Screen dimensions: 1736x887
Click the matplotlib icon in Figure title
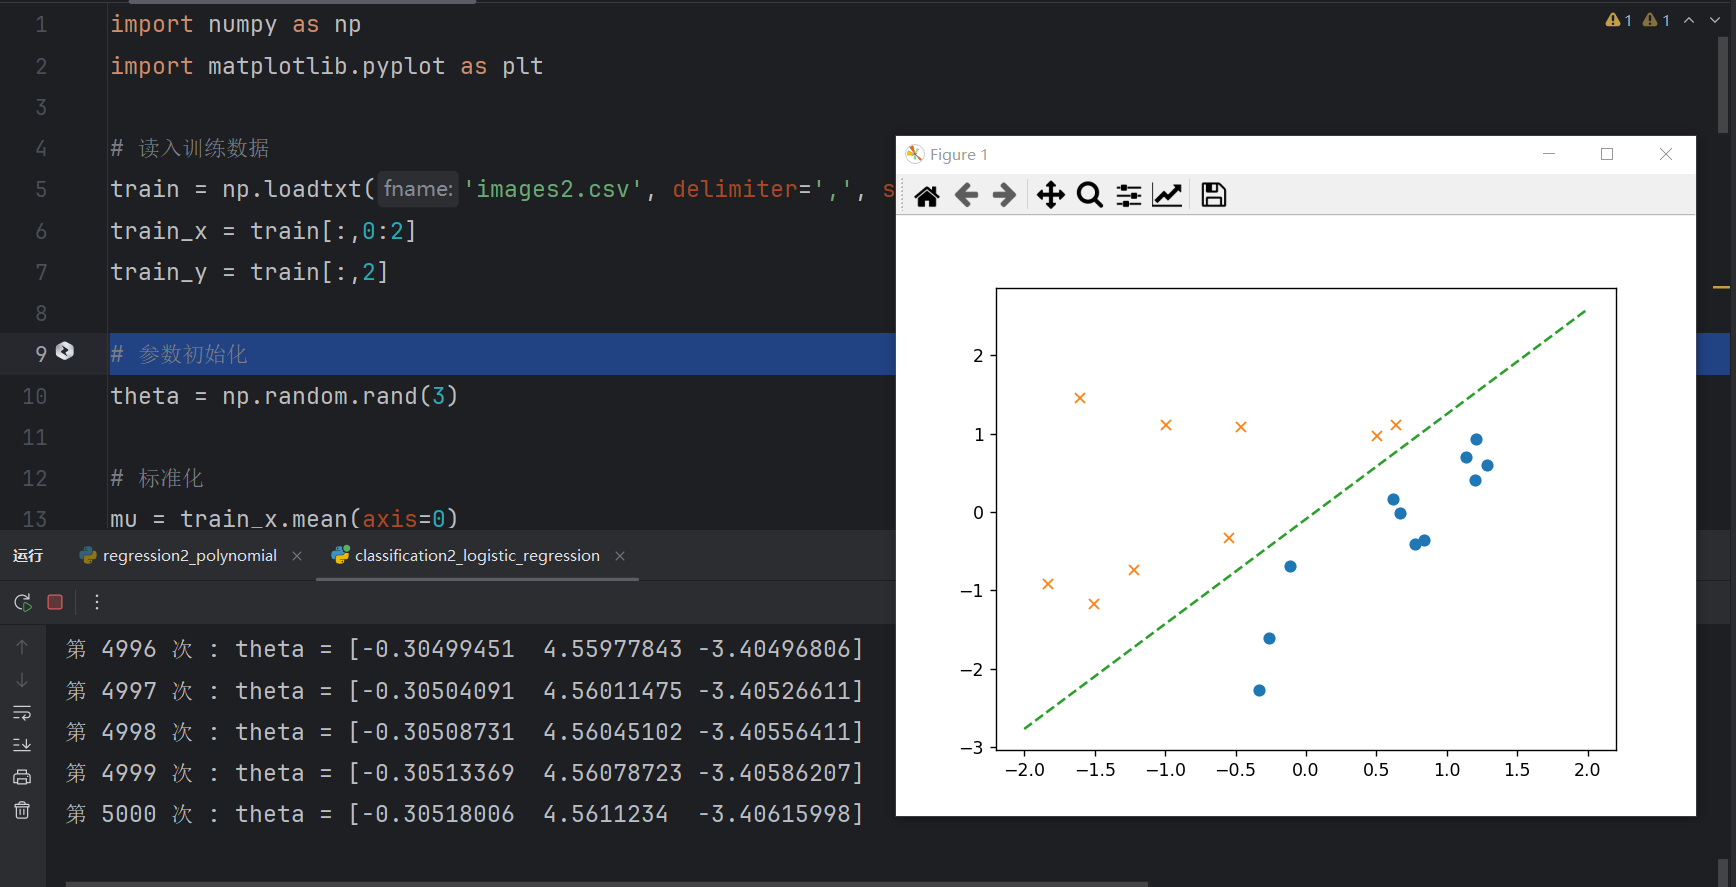click(x=914, y=154)
